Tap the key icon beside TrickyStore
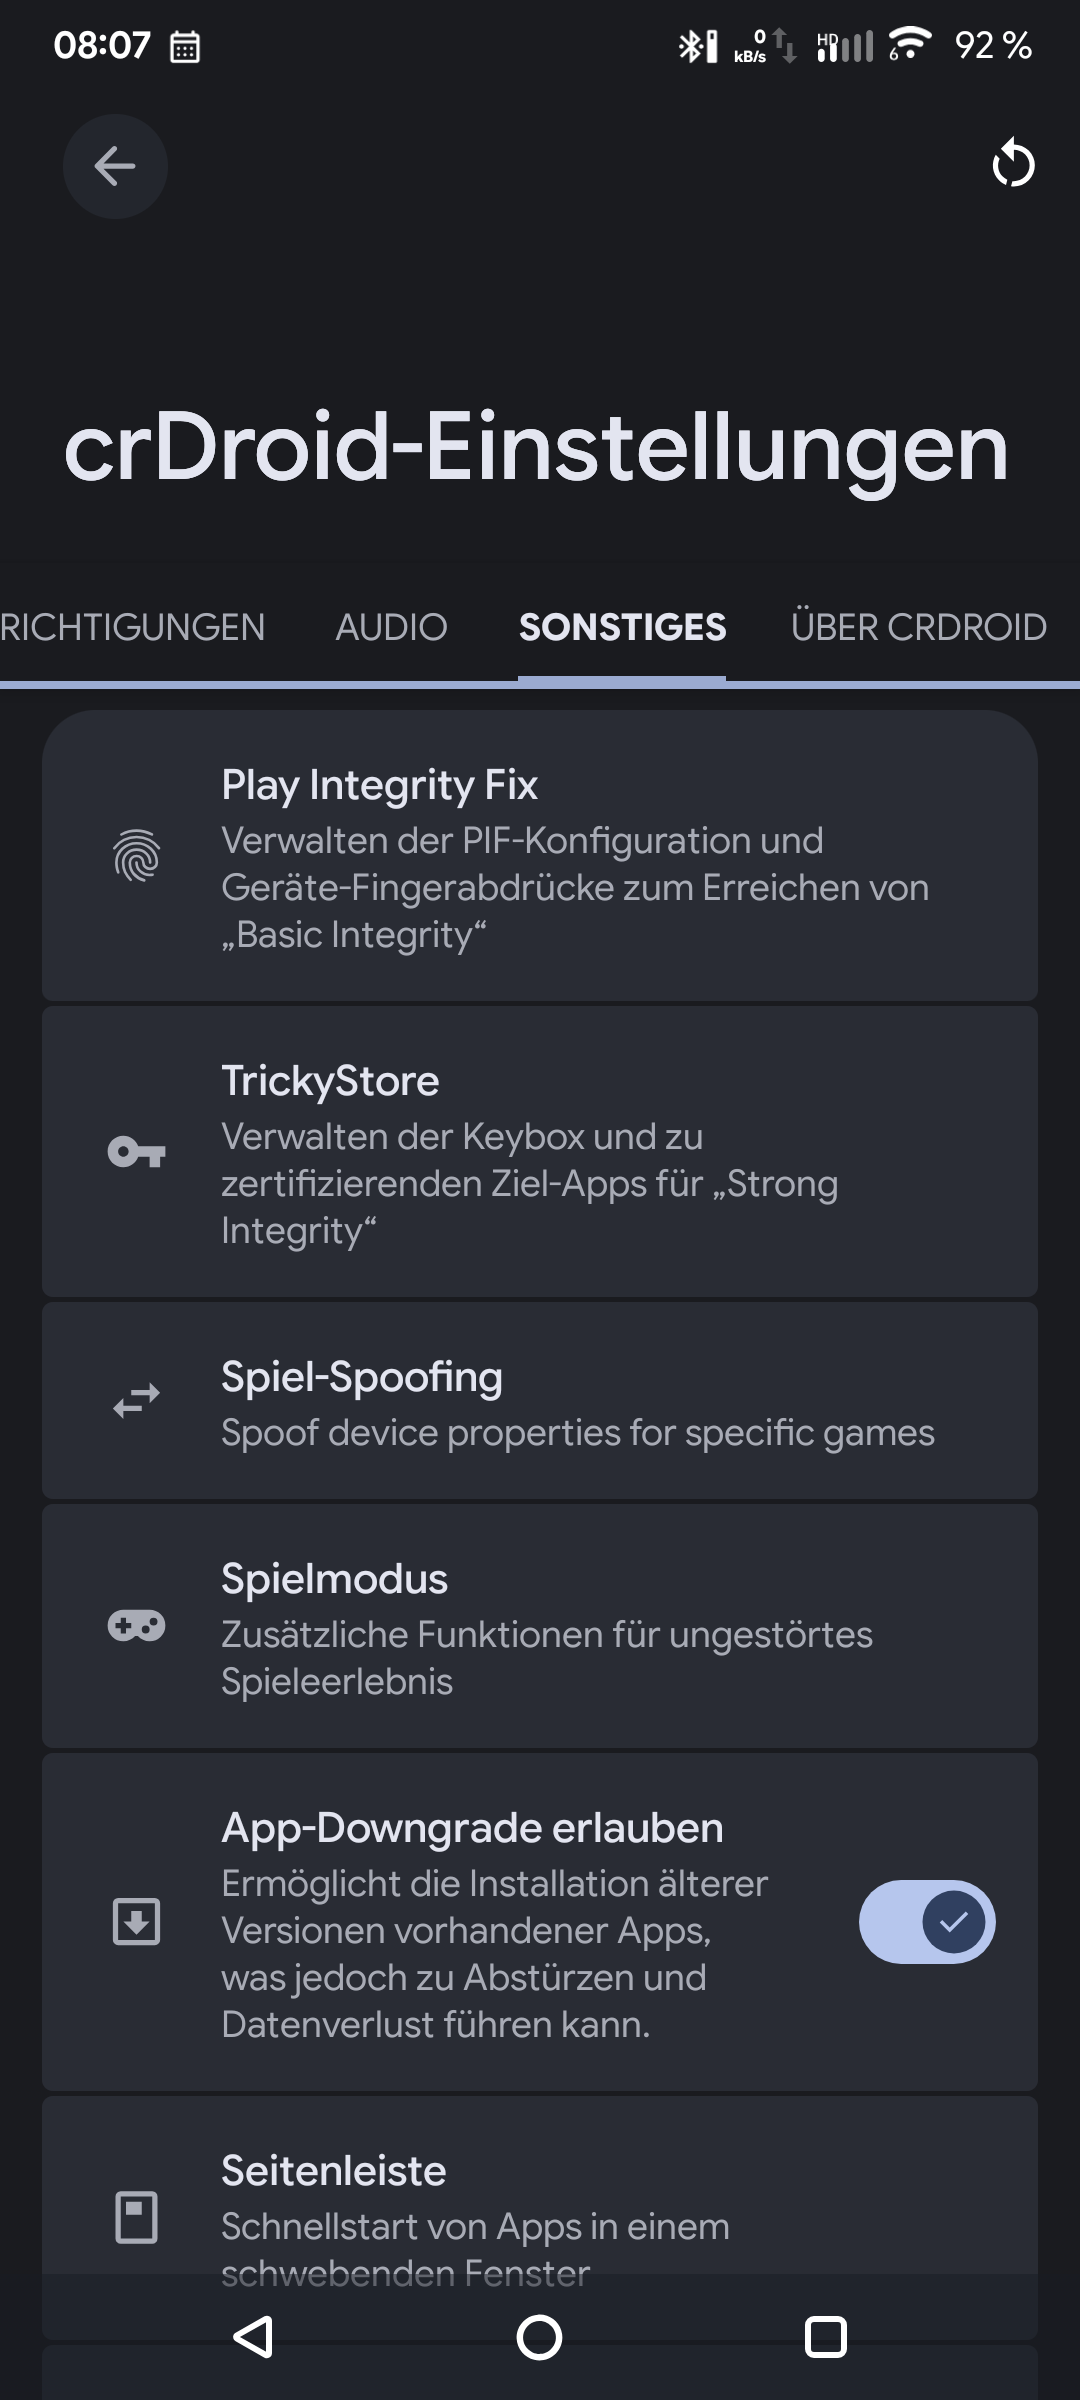Screen dimensions: 1080x2400 tap(137, 1153)
